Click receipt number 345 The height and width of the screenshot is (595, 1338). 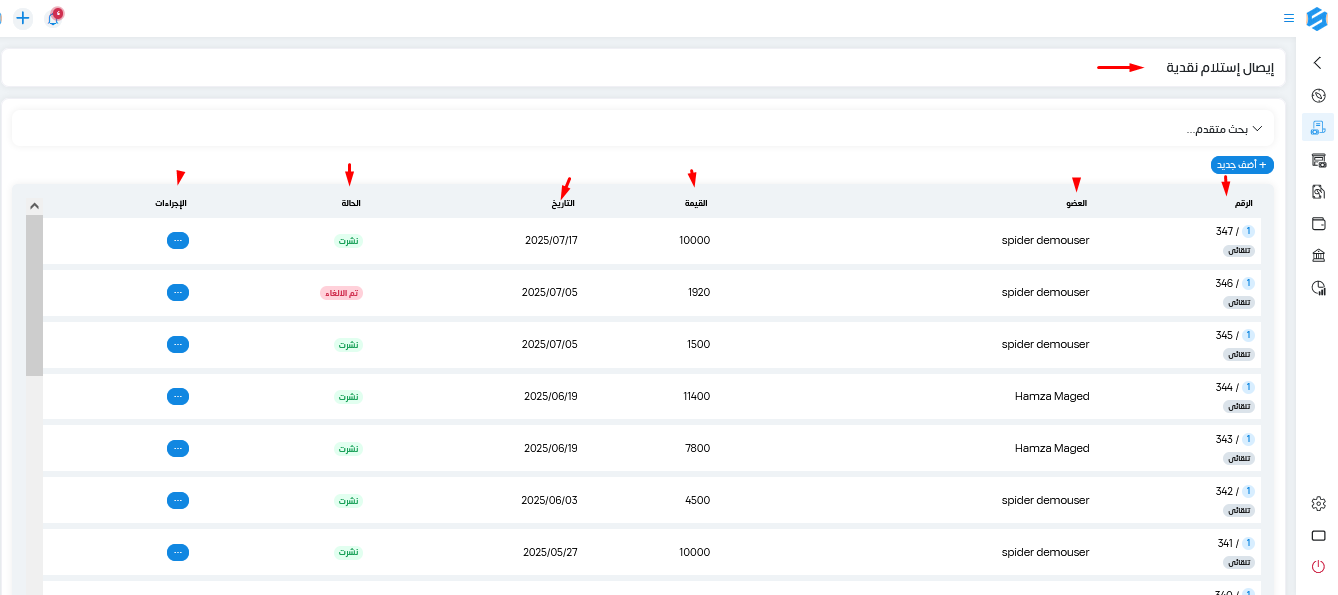(x=1224, y=335)
